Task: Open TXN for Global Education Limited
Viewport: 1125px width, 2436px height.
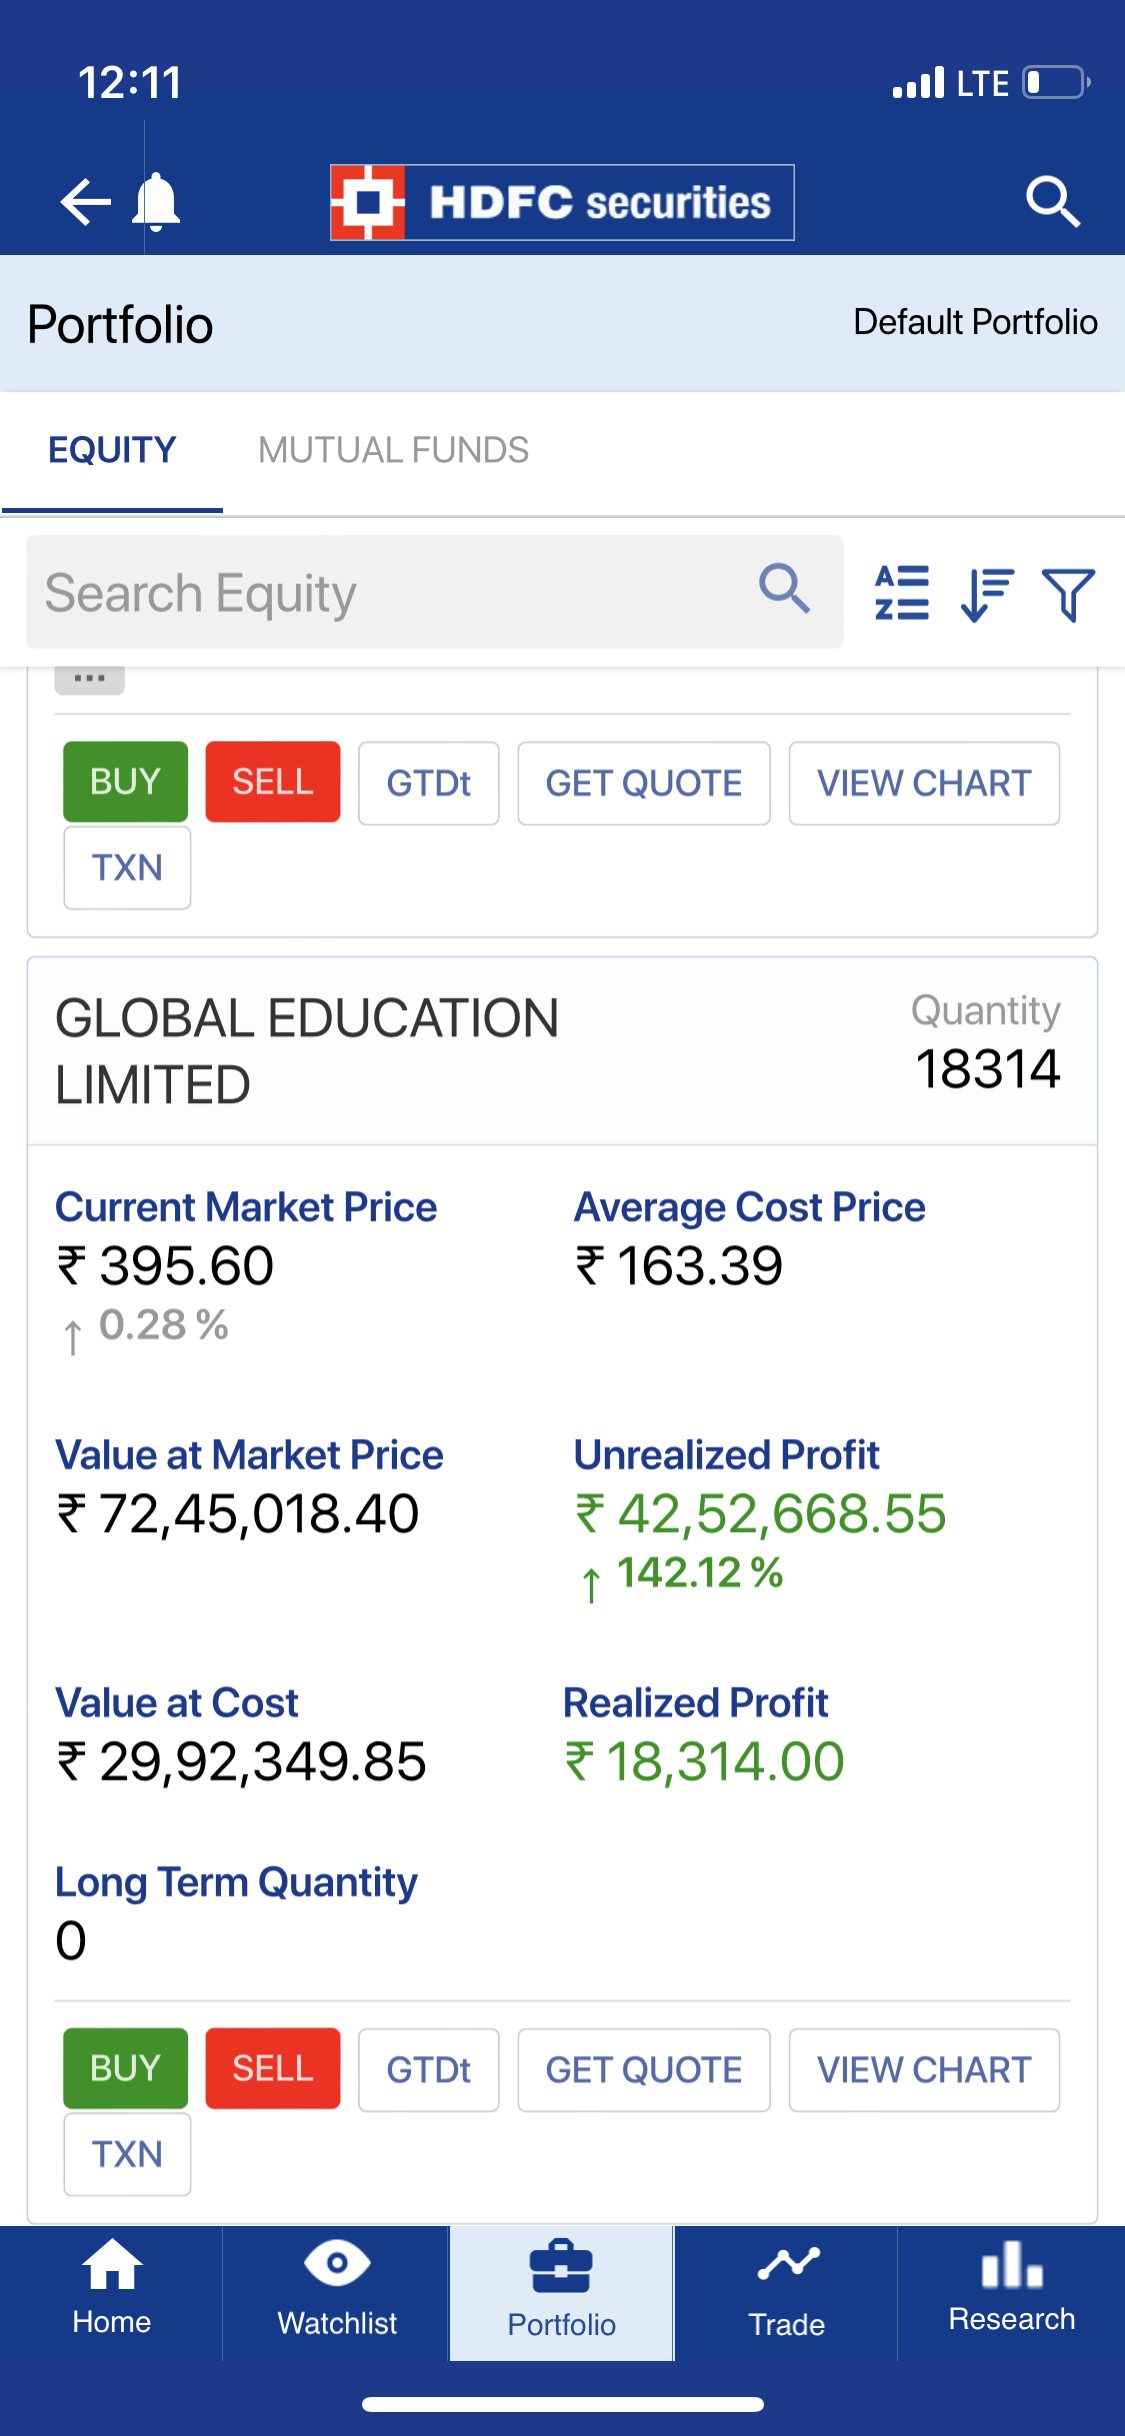Action: point(127,2154)
